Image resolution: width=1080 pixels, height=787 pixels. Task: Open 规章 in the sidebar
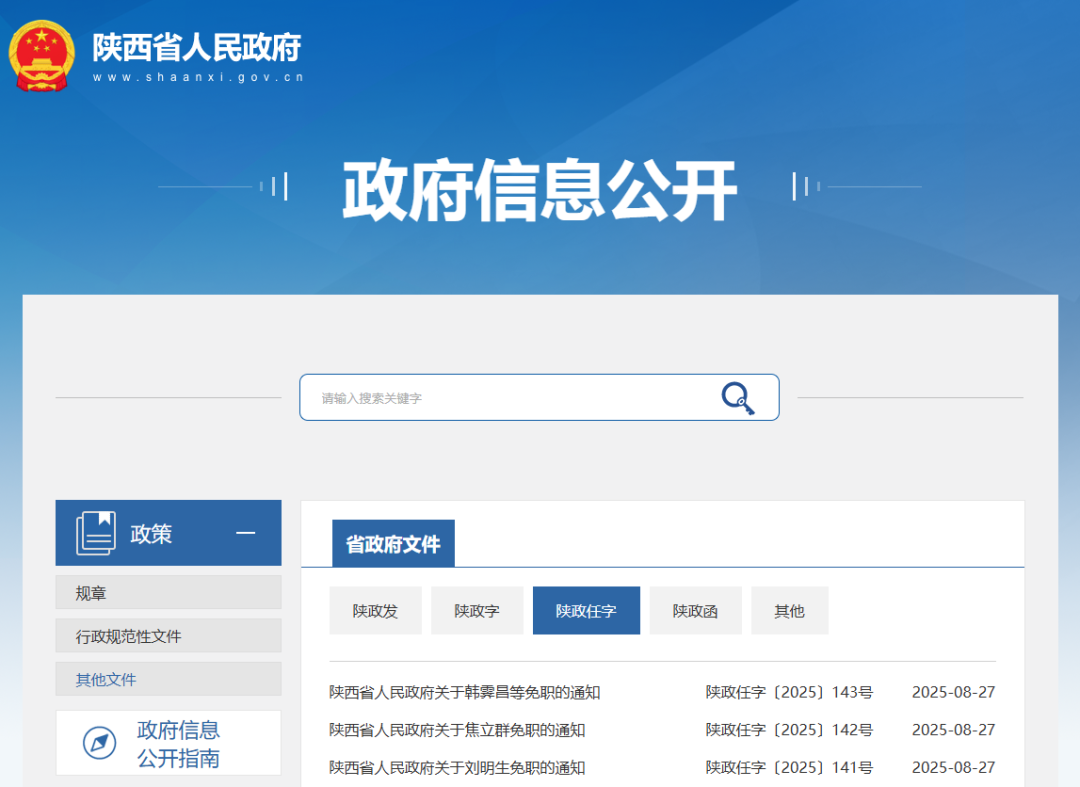click(169, 592)
